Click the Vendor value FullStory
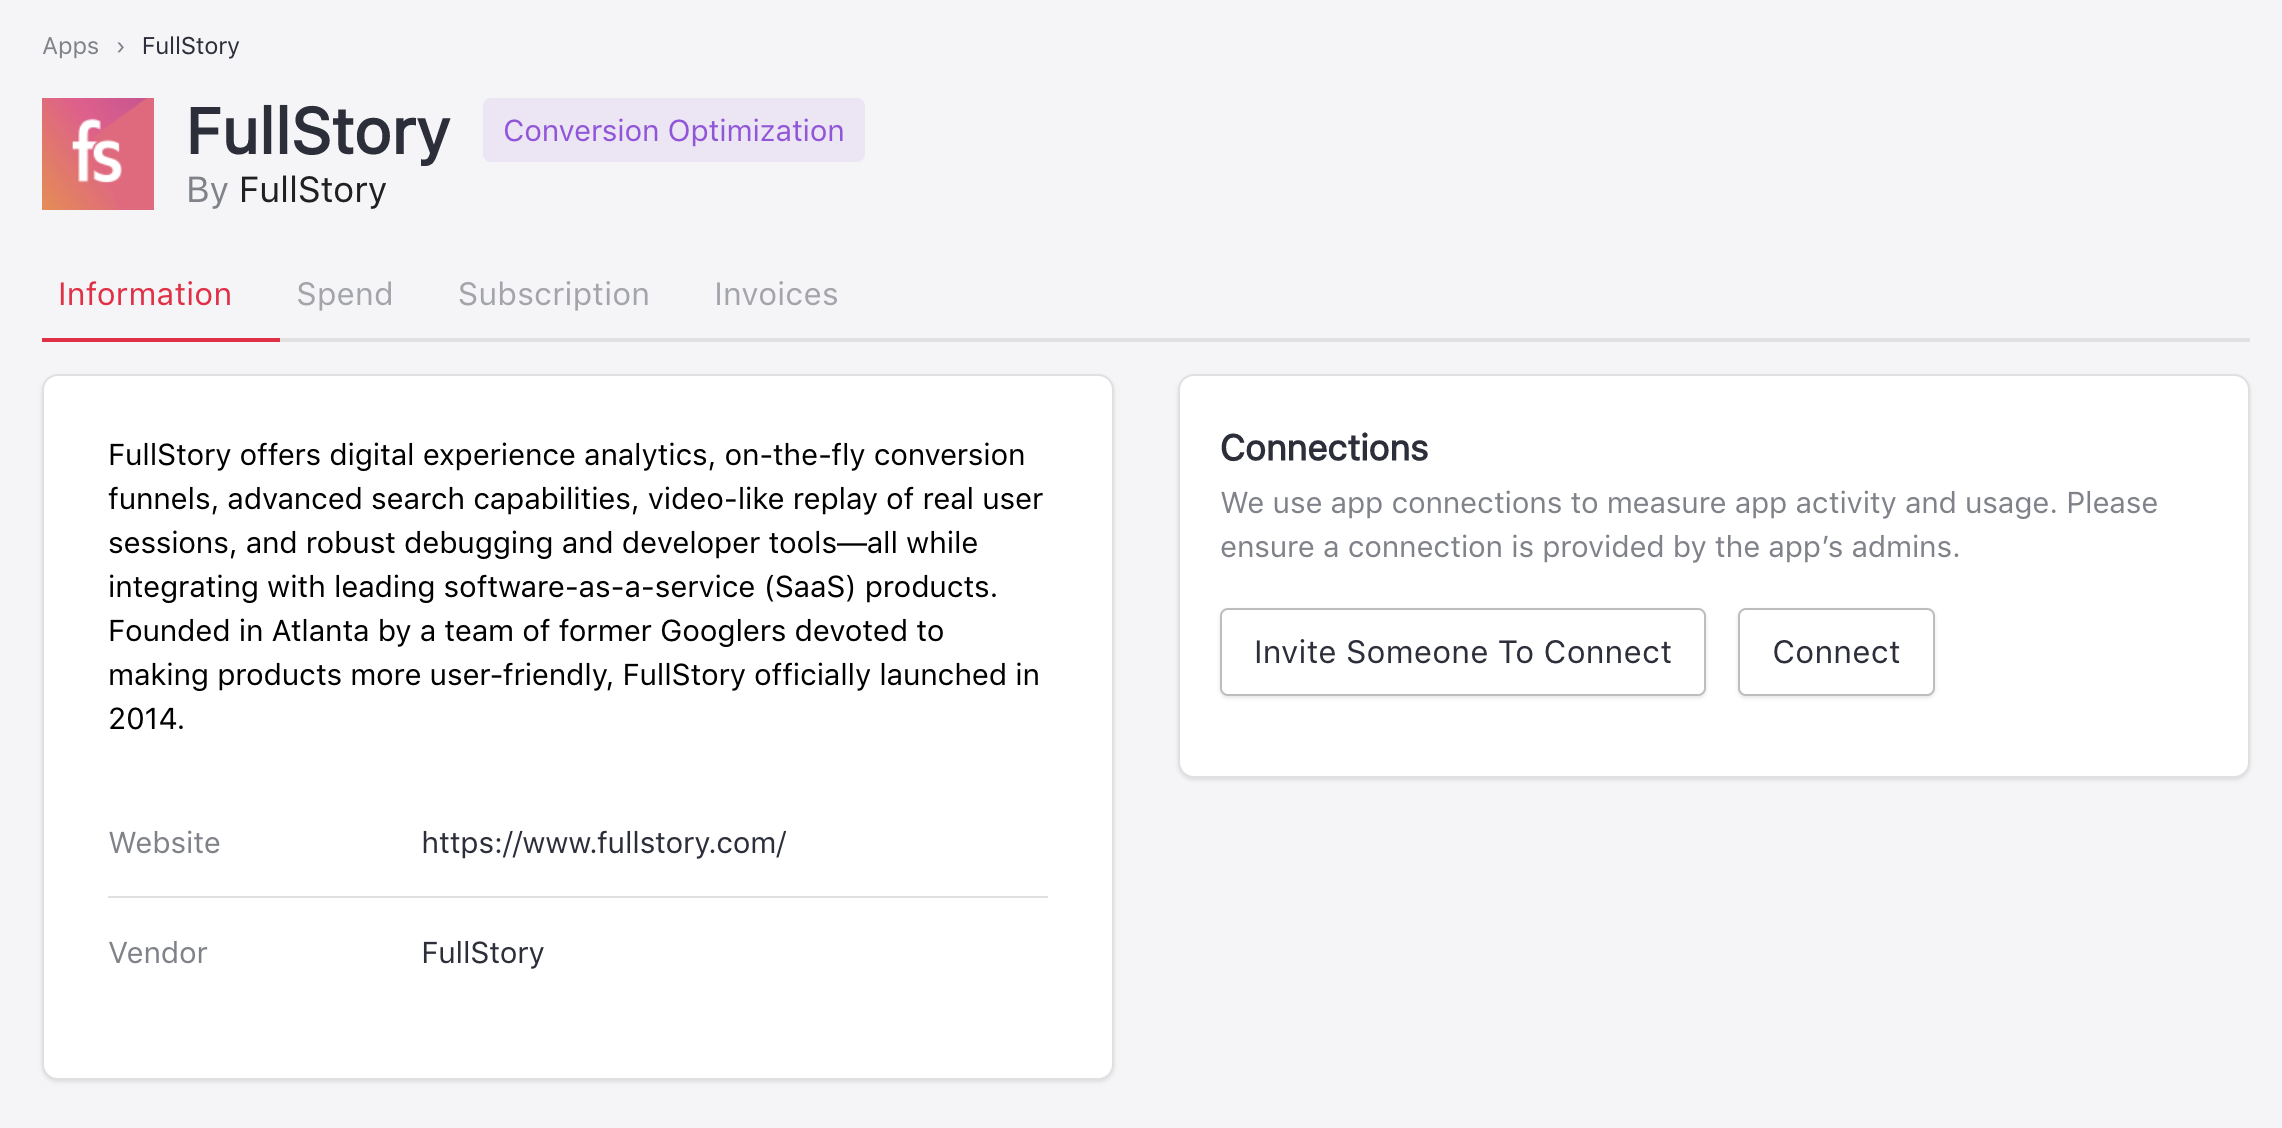Viewport: 2282px width, 1128px height. click(482, 953)
